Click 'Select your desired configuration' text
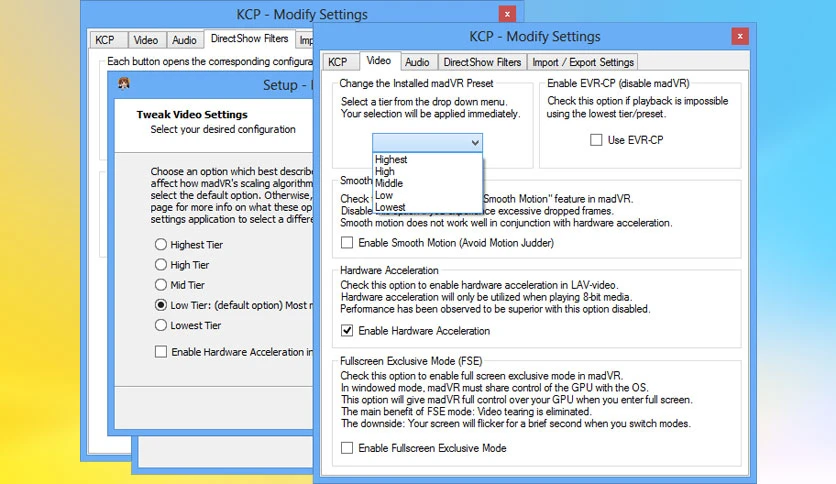836x484 pixels. [x=223, y=129]
